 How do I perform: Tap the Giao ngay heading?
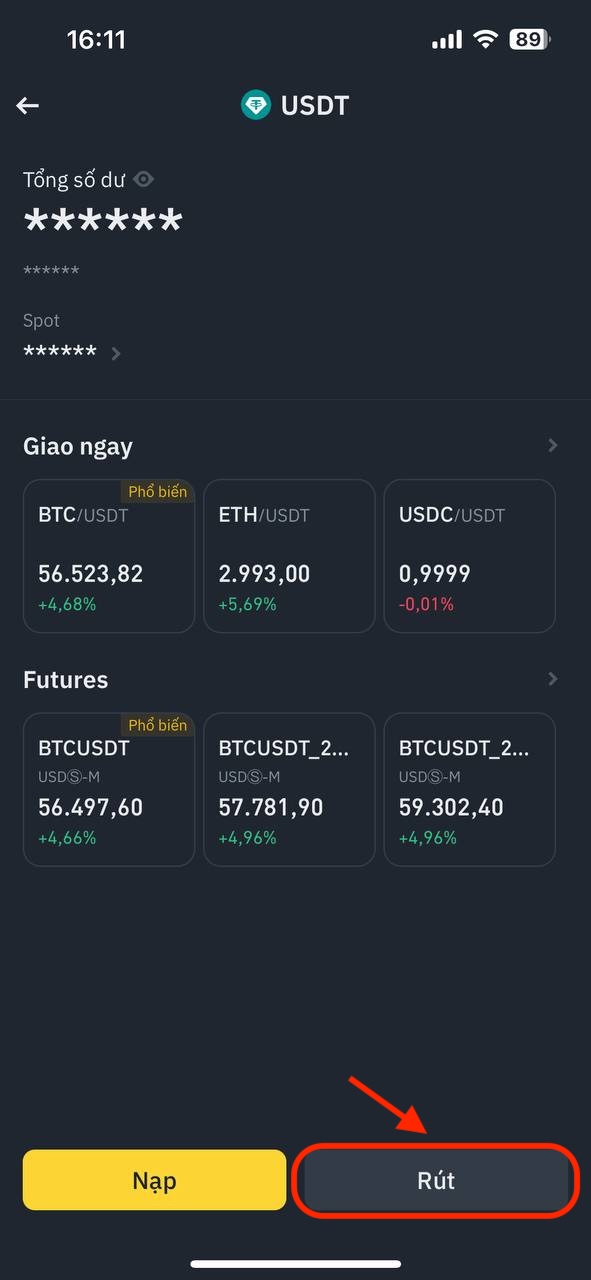click(x=78, y=447)
